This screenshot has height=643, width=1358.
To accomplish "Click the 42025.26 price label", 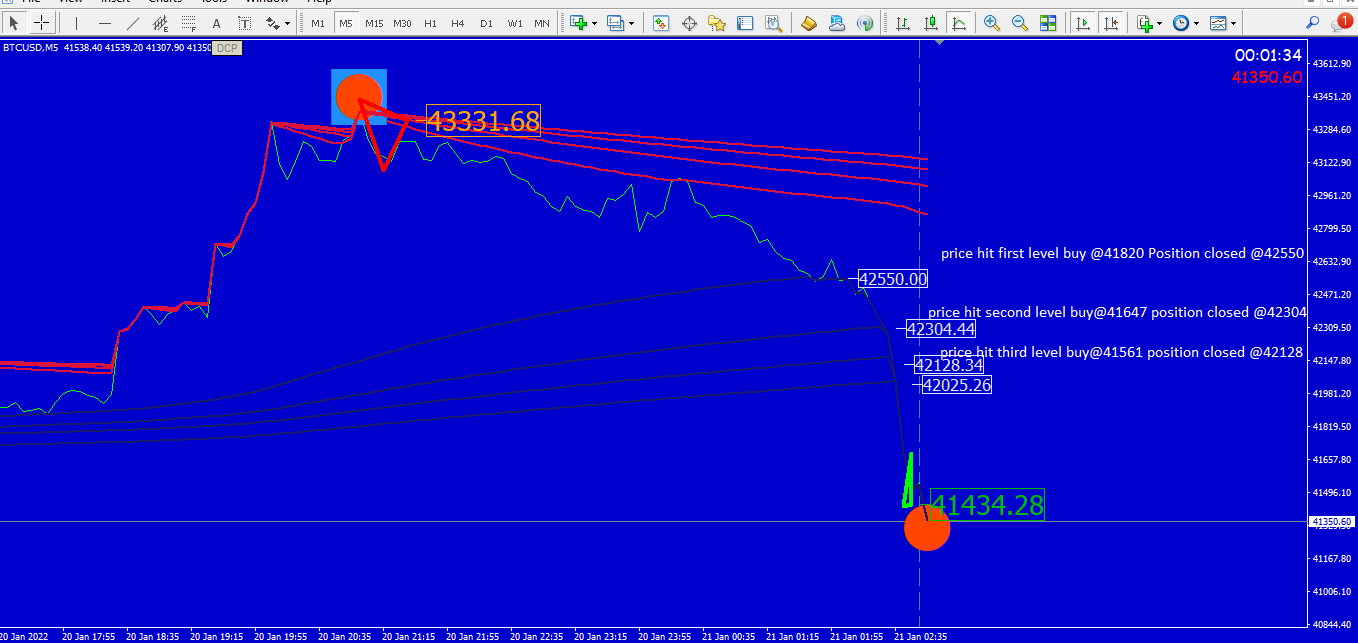I will [957, 385].
